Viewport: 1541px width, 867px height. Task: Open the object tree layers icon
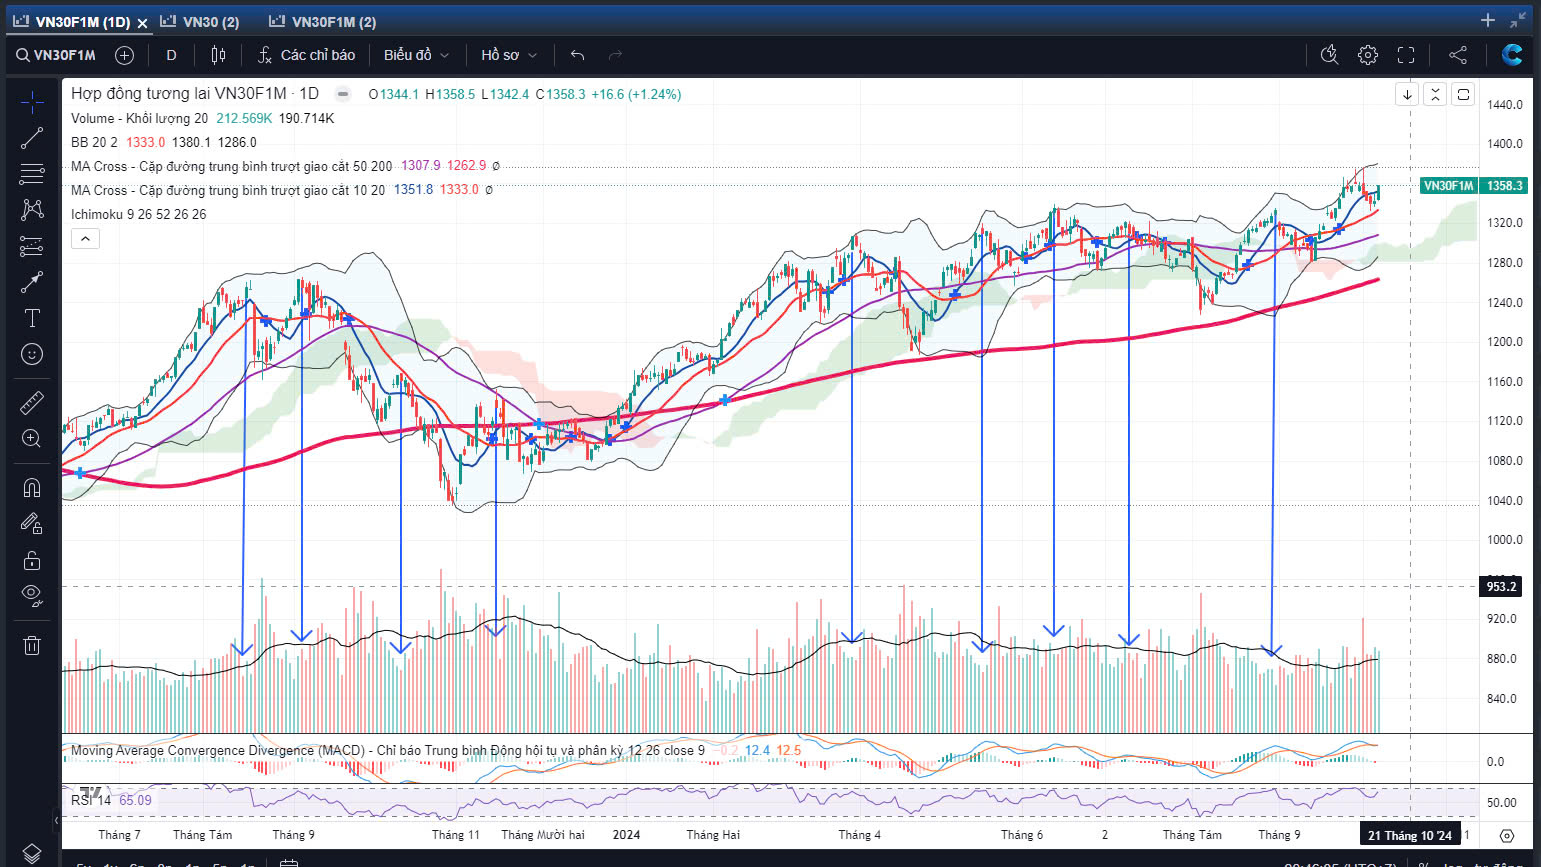tap(32, 853)
